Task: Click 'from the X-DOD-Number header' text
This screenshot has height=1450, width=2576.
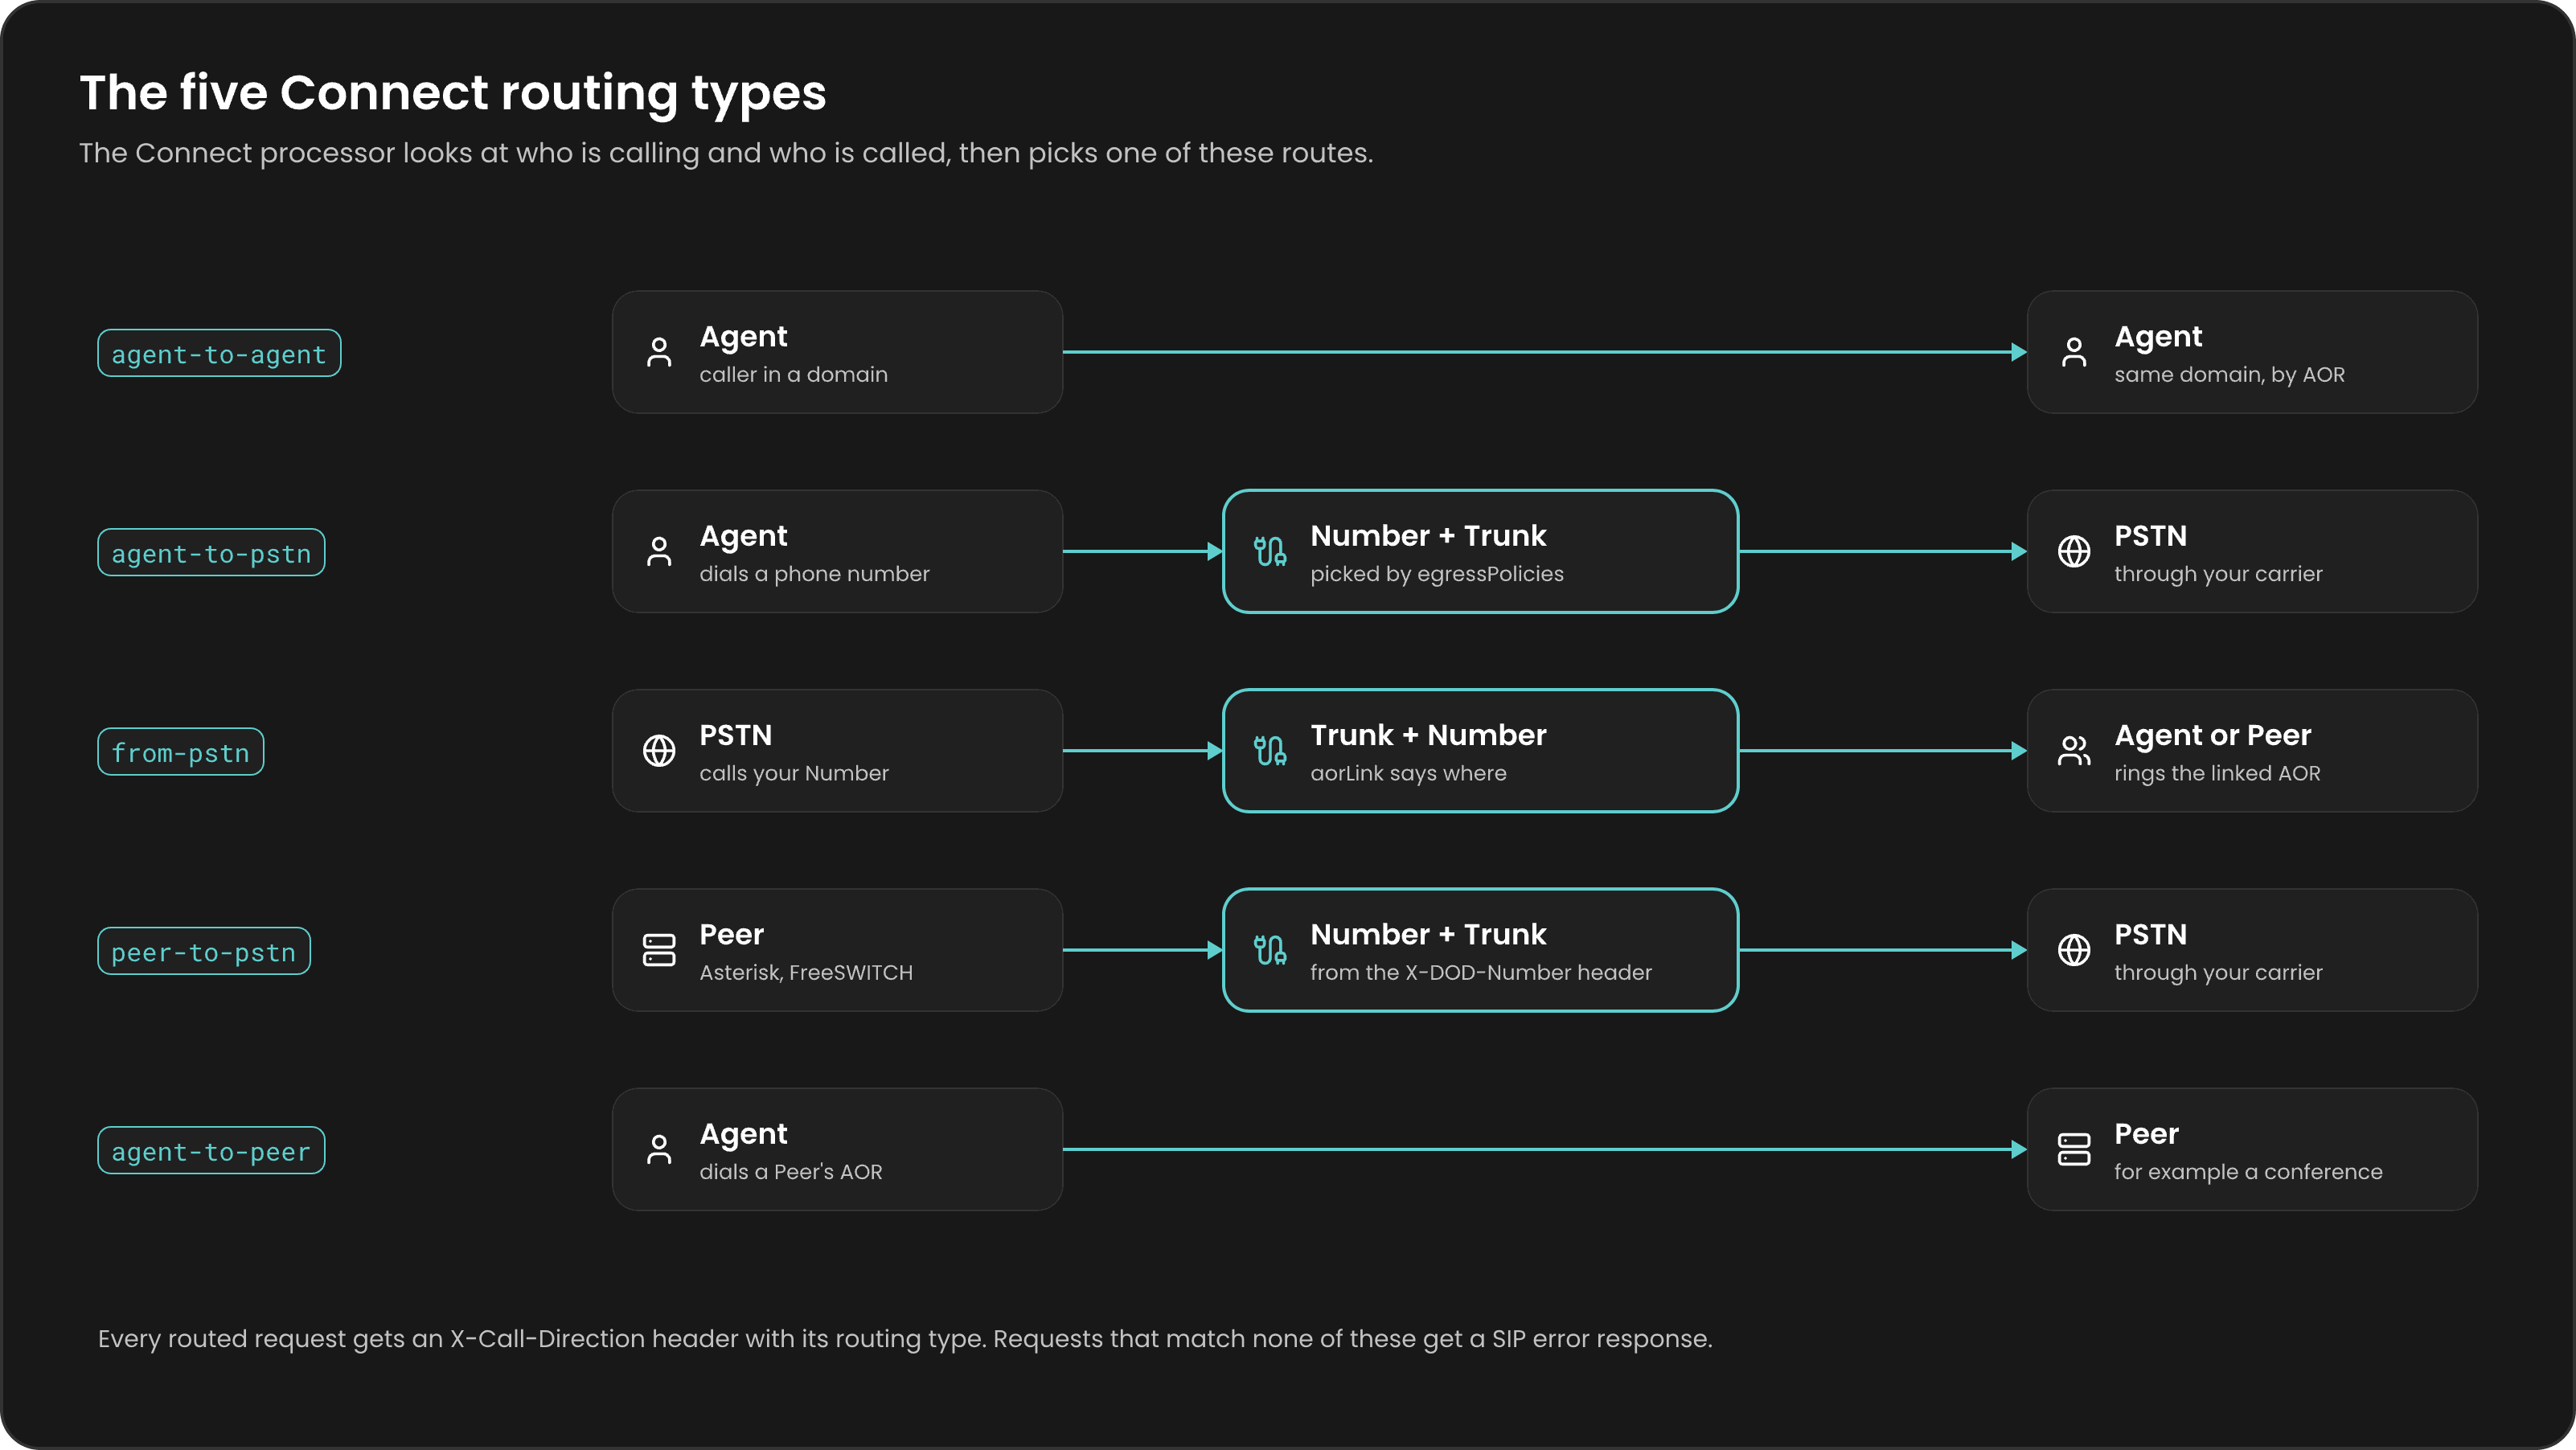Action: point(1481,972)
